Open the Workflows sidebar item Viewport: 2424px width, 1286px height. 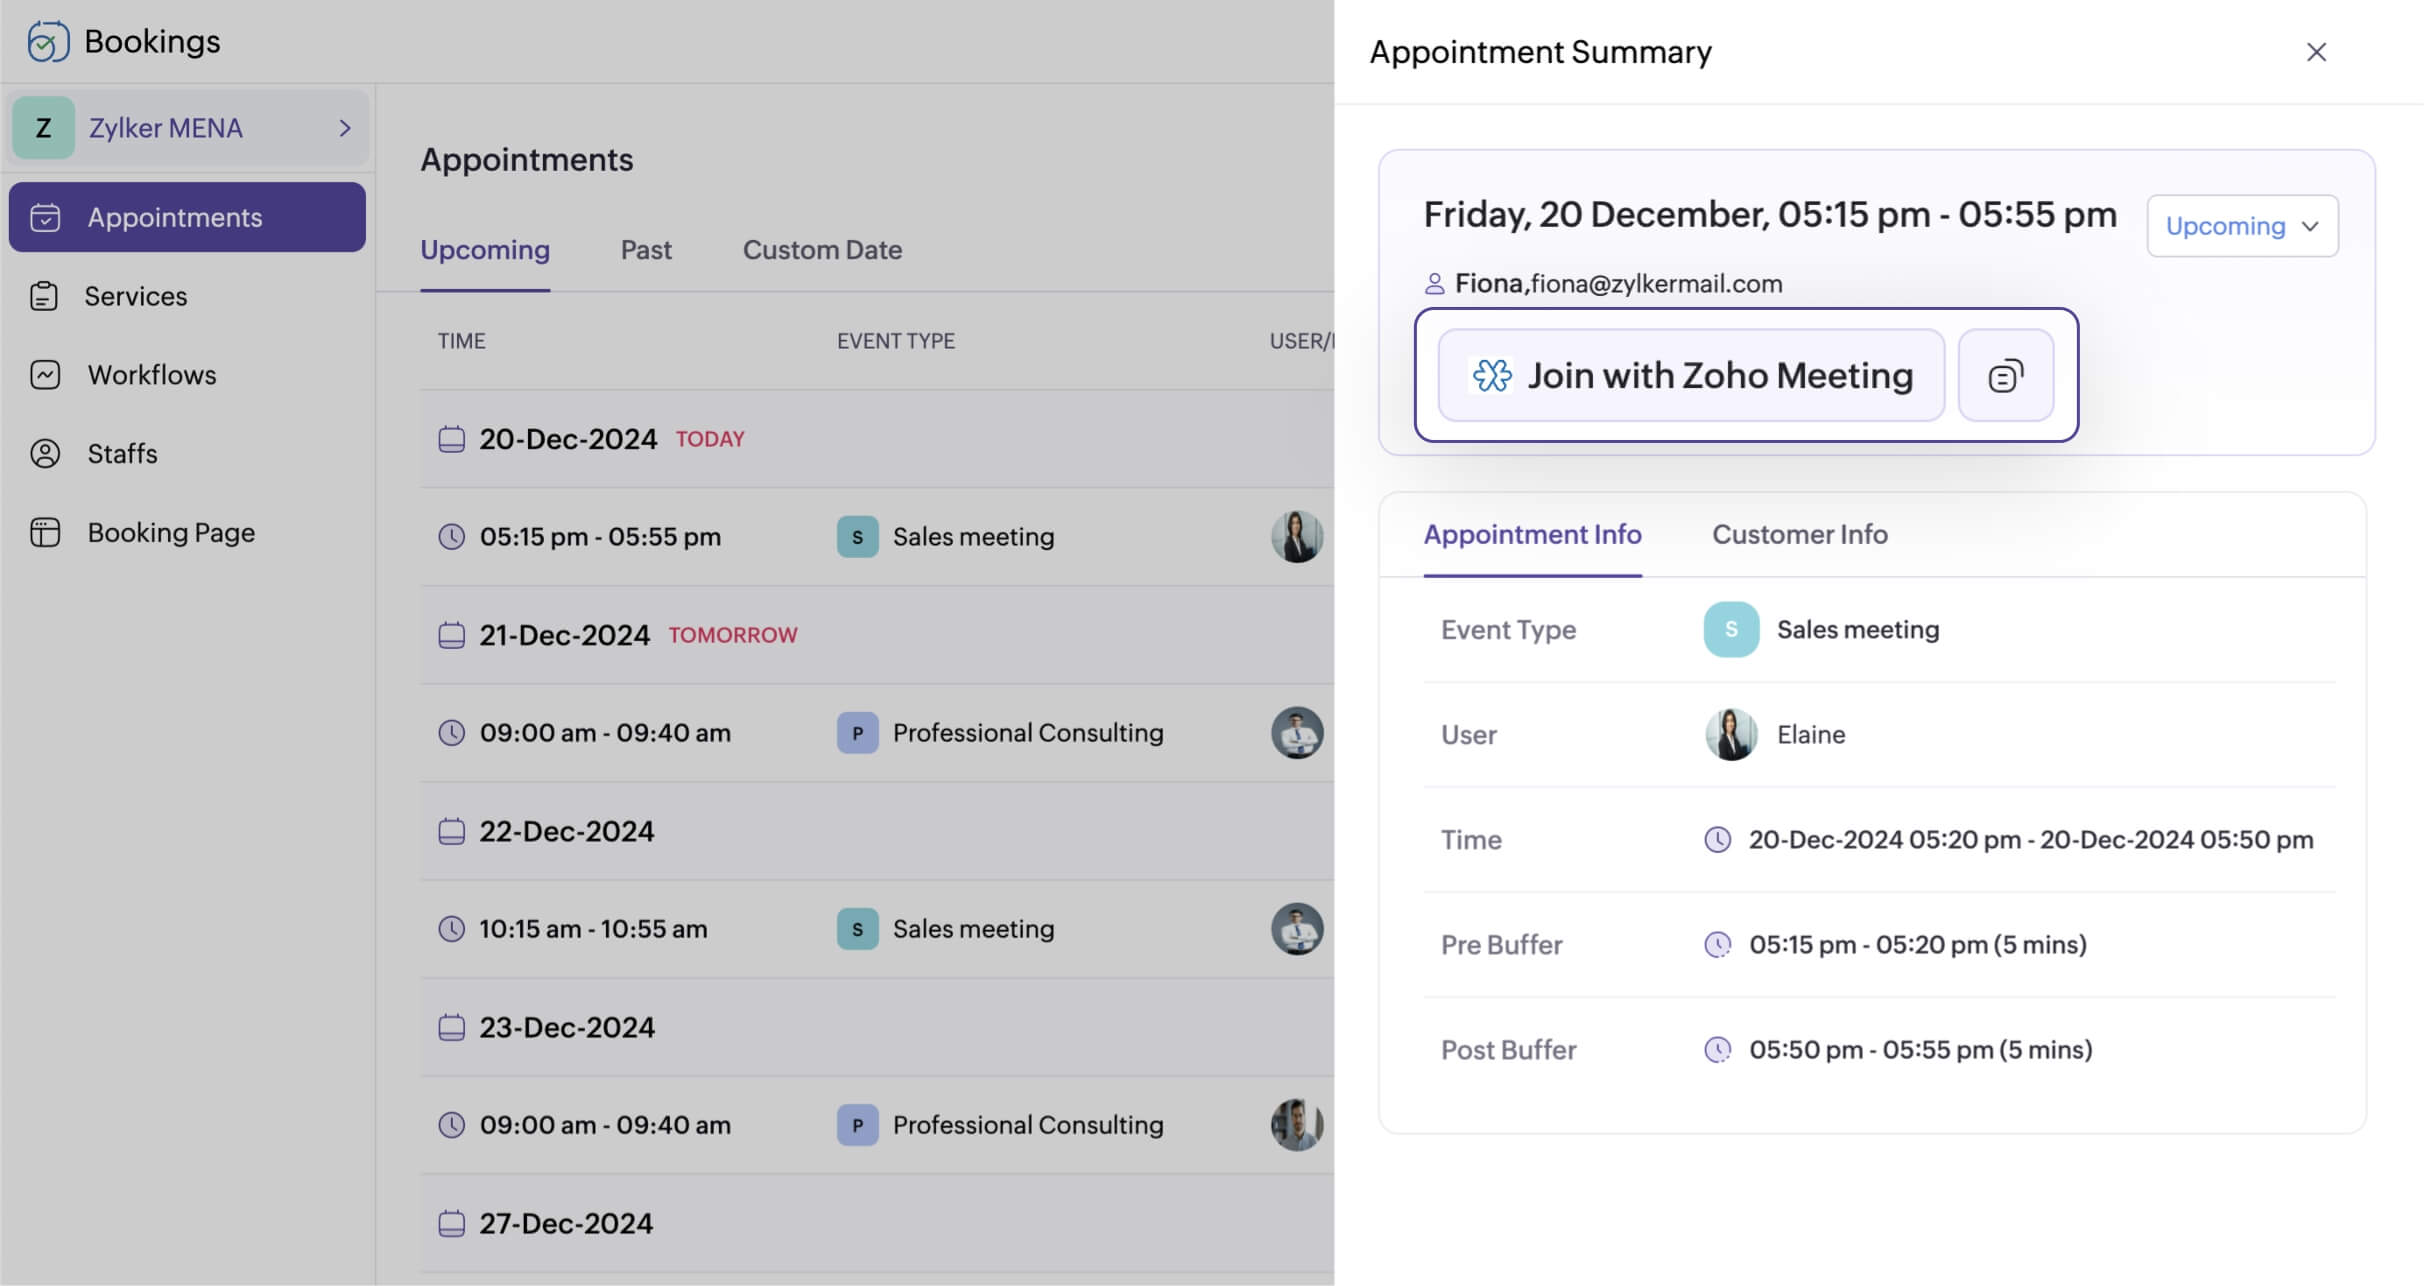click(x=151, y=375)
